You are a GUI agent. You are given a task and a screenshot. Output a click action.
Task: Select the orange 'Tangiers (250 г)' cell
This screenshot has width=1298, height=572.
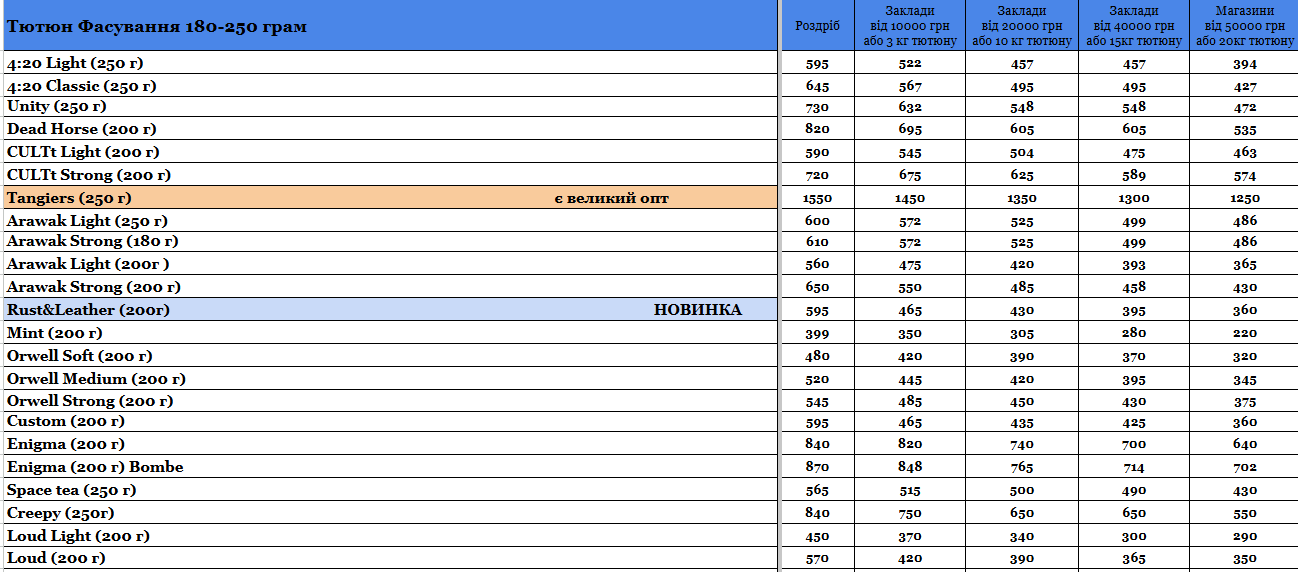(x=389, y=198)
